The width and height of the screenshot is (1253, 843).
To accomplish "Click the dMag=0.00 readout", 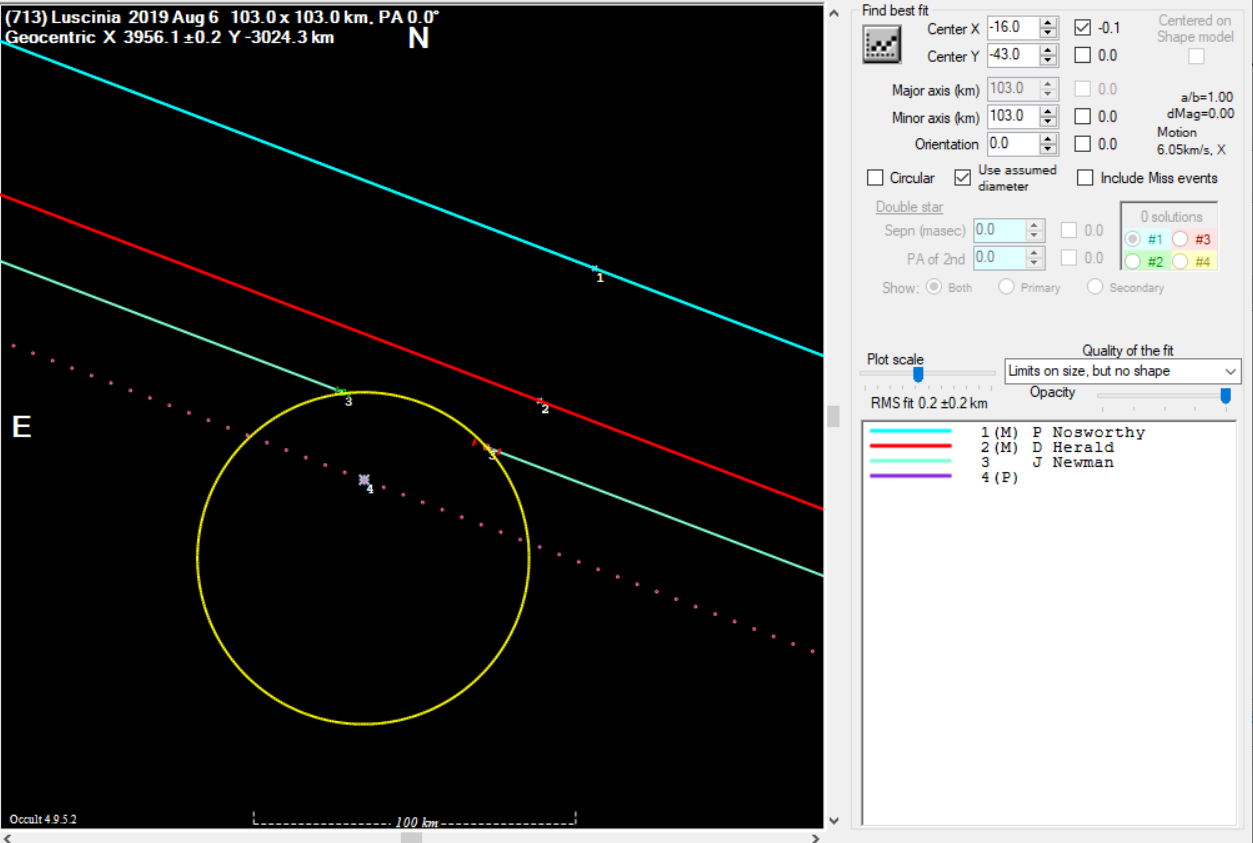I will click(x=1201, y=114).
